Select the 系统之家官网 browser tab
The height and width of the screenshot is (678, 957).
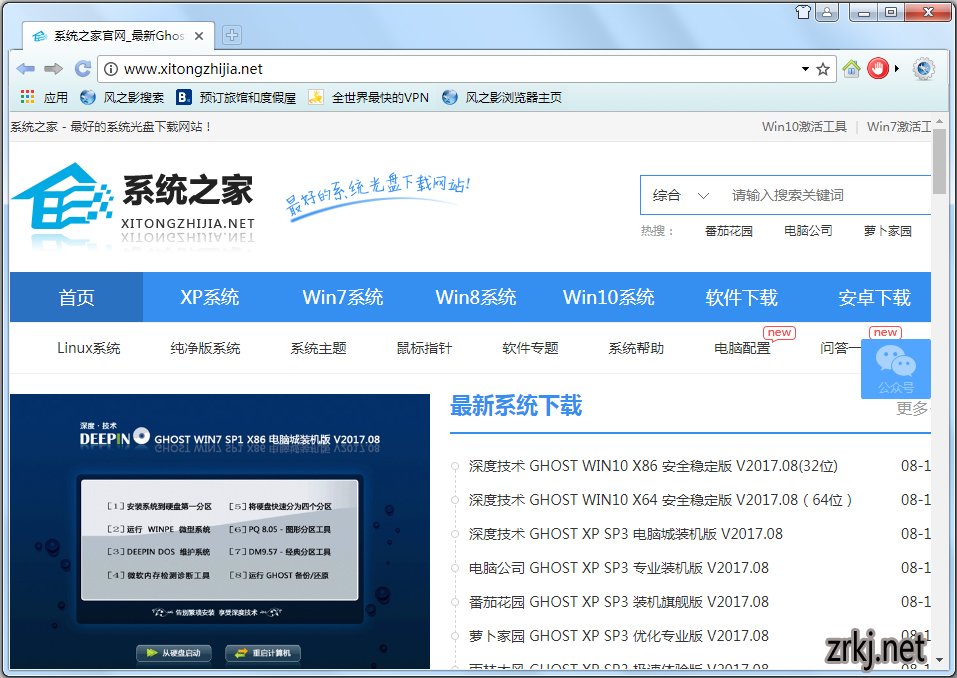[x=118, y=36]
